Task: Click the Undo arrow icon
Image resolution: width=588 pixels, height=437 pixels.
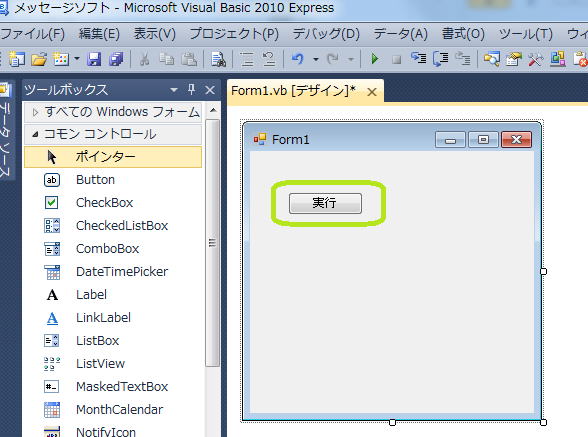Action: click(297, 59)
